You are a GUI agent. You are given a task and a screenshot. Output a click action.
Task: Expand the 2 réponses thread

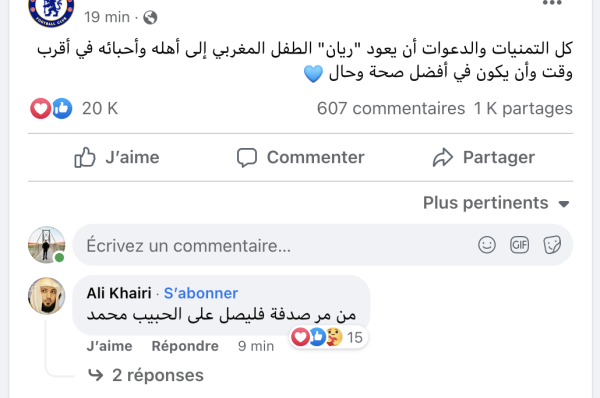[x=145, y=375]
